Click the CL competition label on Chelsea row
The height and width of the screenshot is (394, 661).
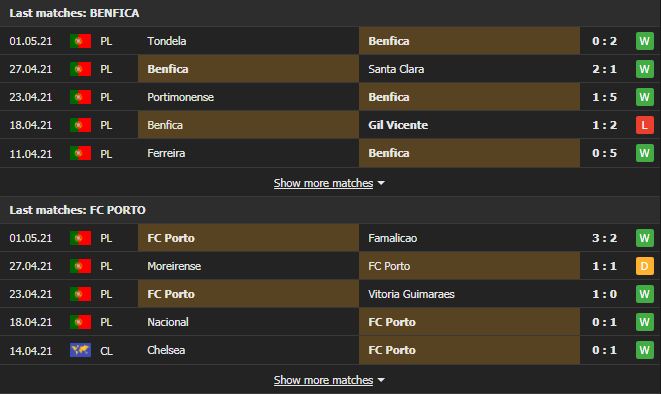point(106,351)
